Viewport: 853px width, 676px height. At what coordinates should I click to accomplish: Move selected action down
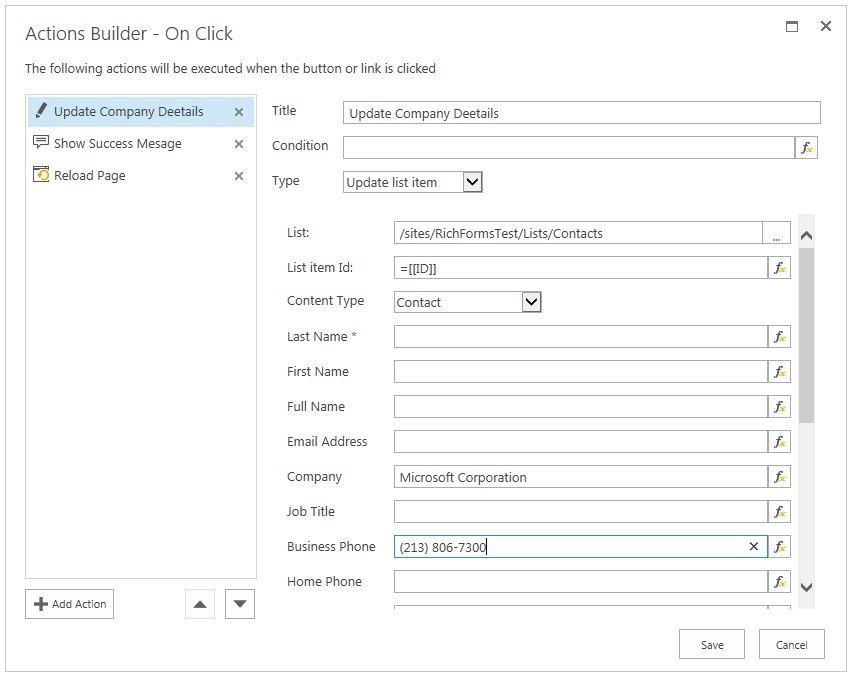pyautogui.click(x=240, y=604)
